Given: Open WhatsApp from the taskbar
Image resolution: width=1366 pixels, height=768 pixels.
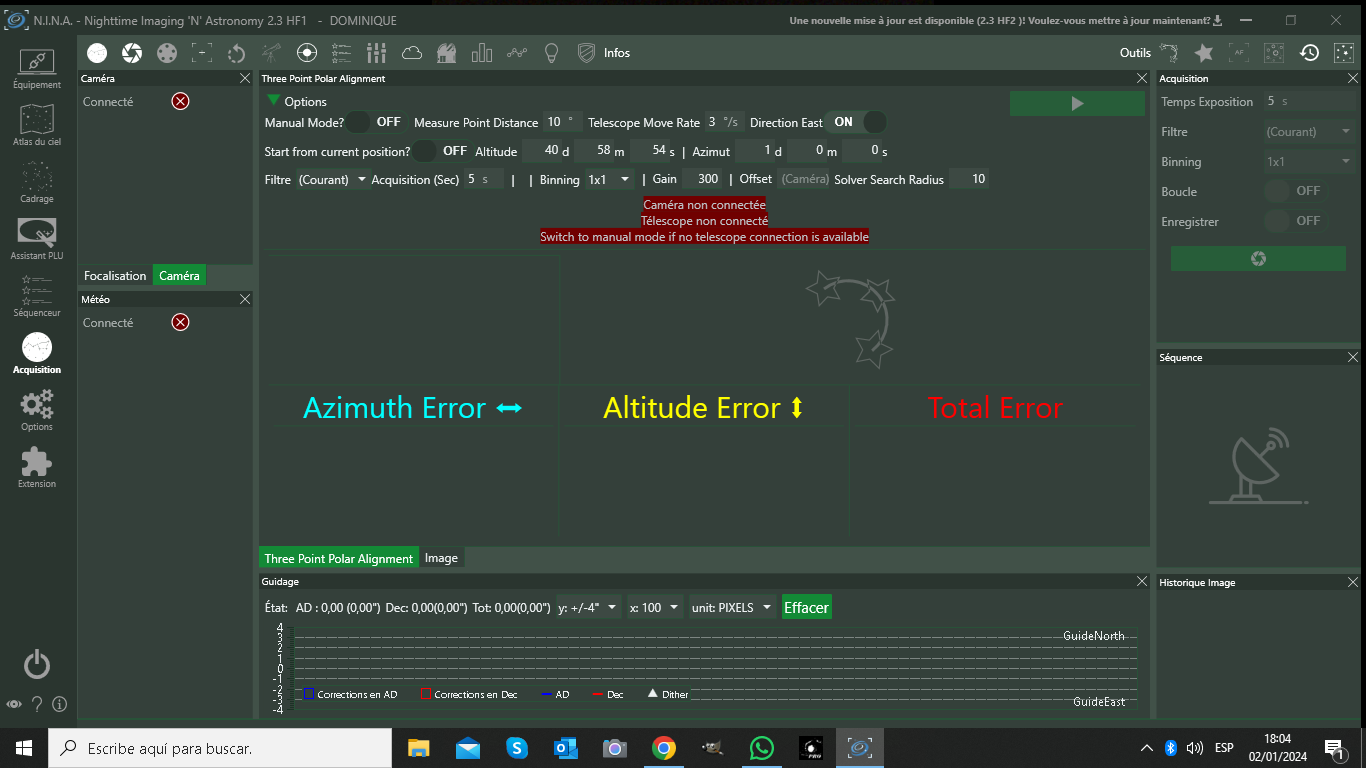Looking at the screenshot, I should 762,748.
